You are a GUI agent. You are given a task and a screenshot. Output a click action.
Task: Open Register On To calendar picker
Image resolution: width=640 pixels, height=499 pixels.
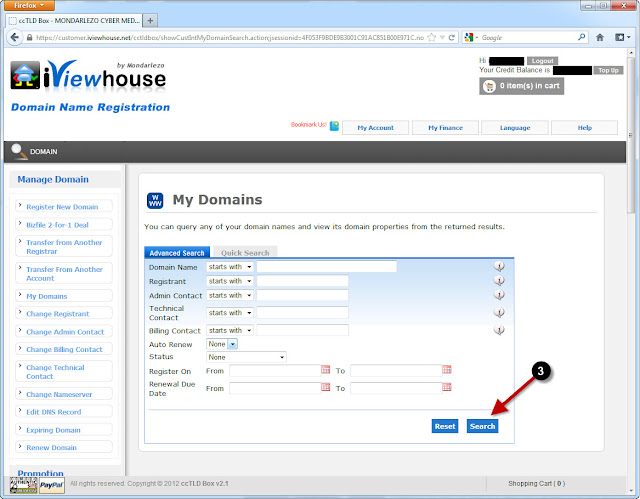click(x=447, y=370)
